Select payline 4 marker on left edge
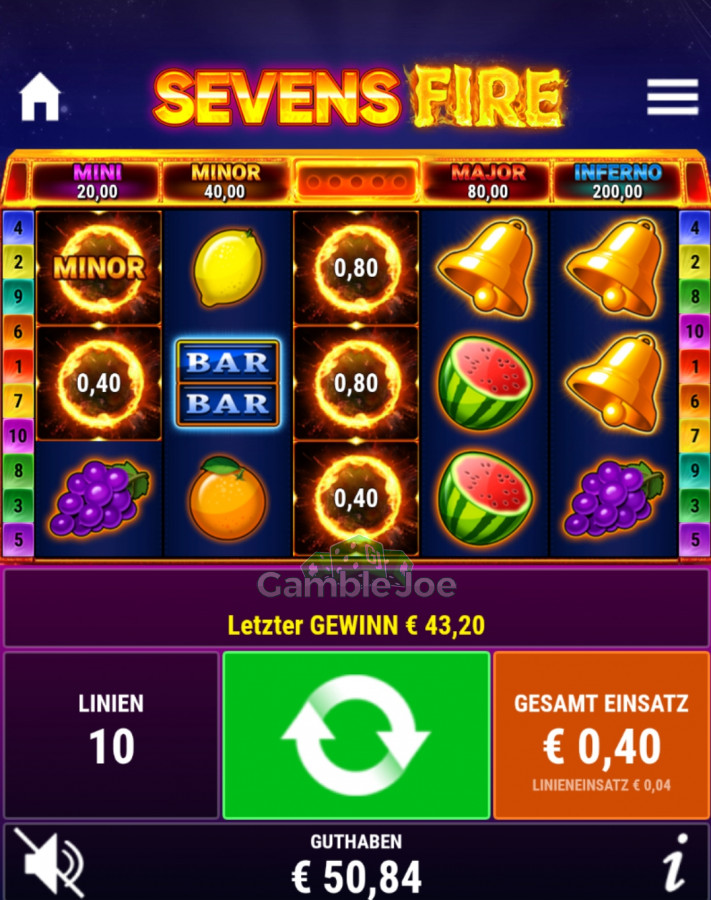Image resolution: width=711 pixels, height=900 pixels. (18, 227)
